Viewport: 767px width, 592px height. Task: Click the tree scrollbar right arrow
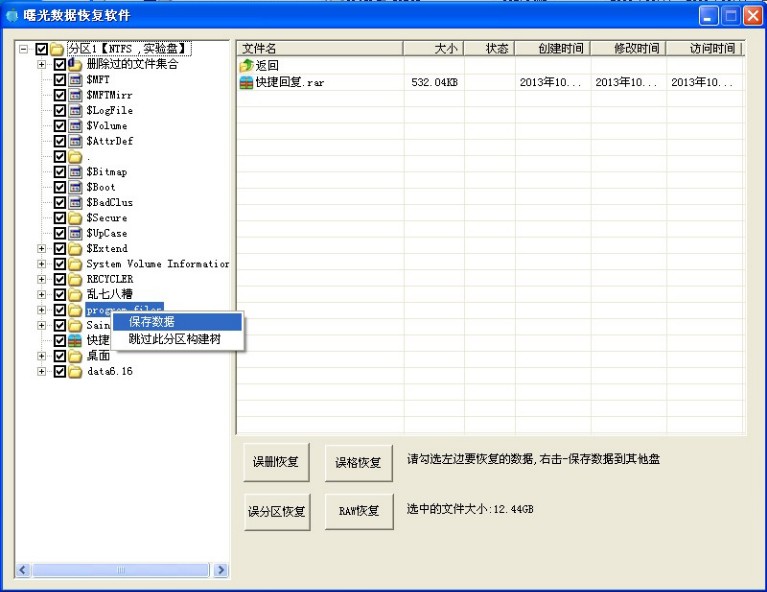point(221,570)
